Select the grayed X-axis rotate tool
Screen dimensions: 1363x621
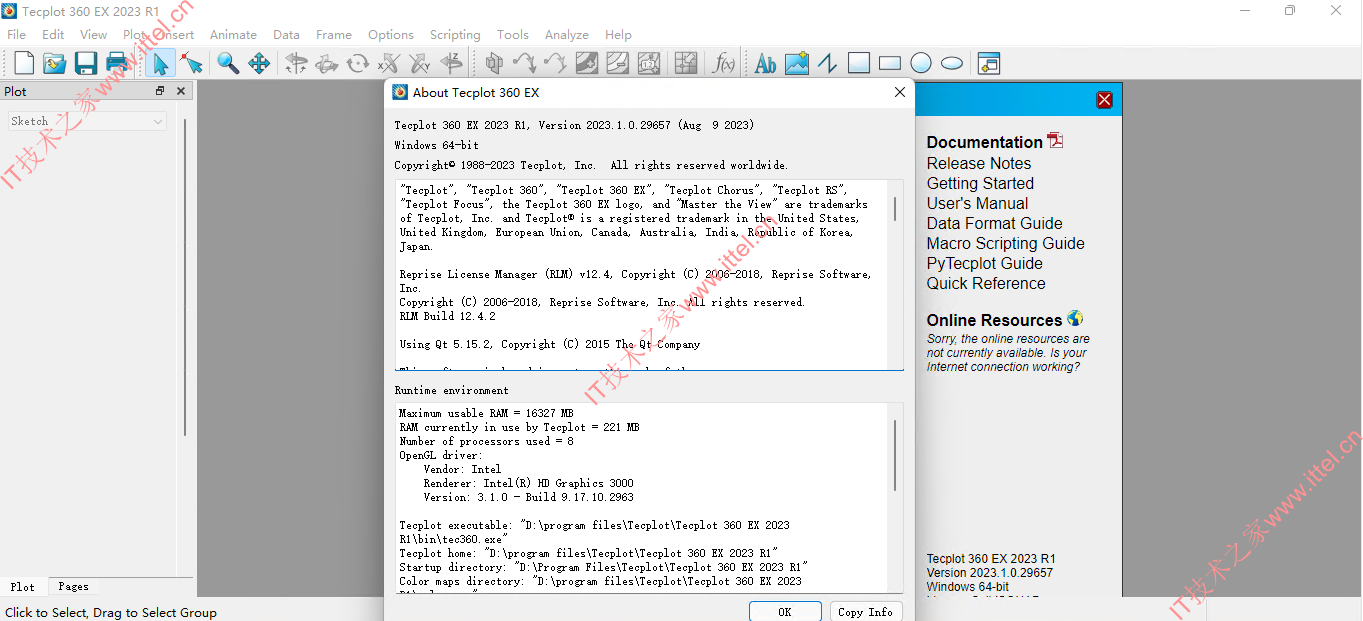click(x=389, y=63)
